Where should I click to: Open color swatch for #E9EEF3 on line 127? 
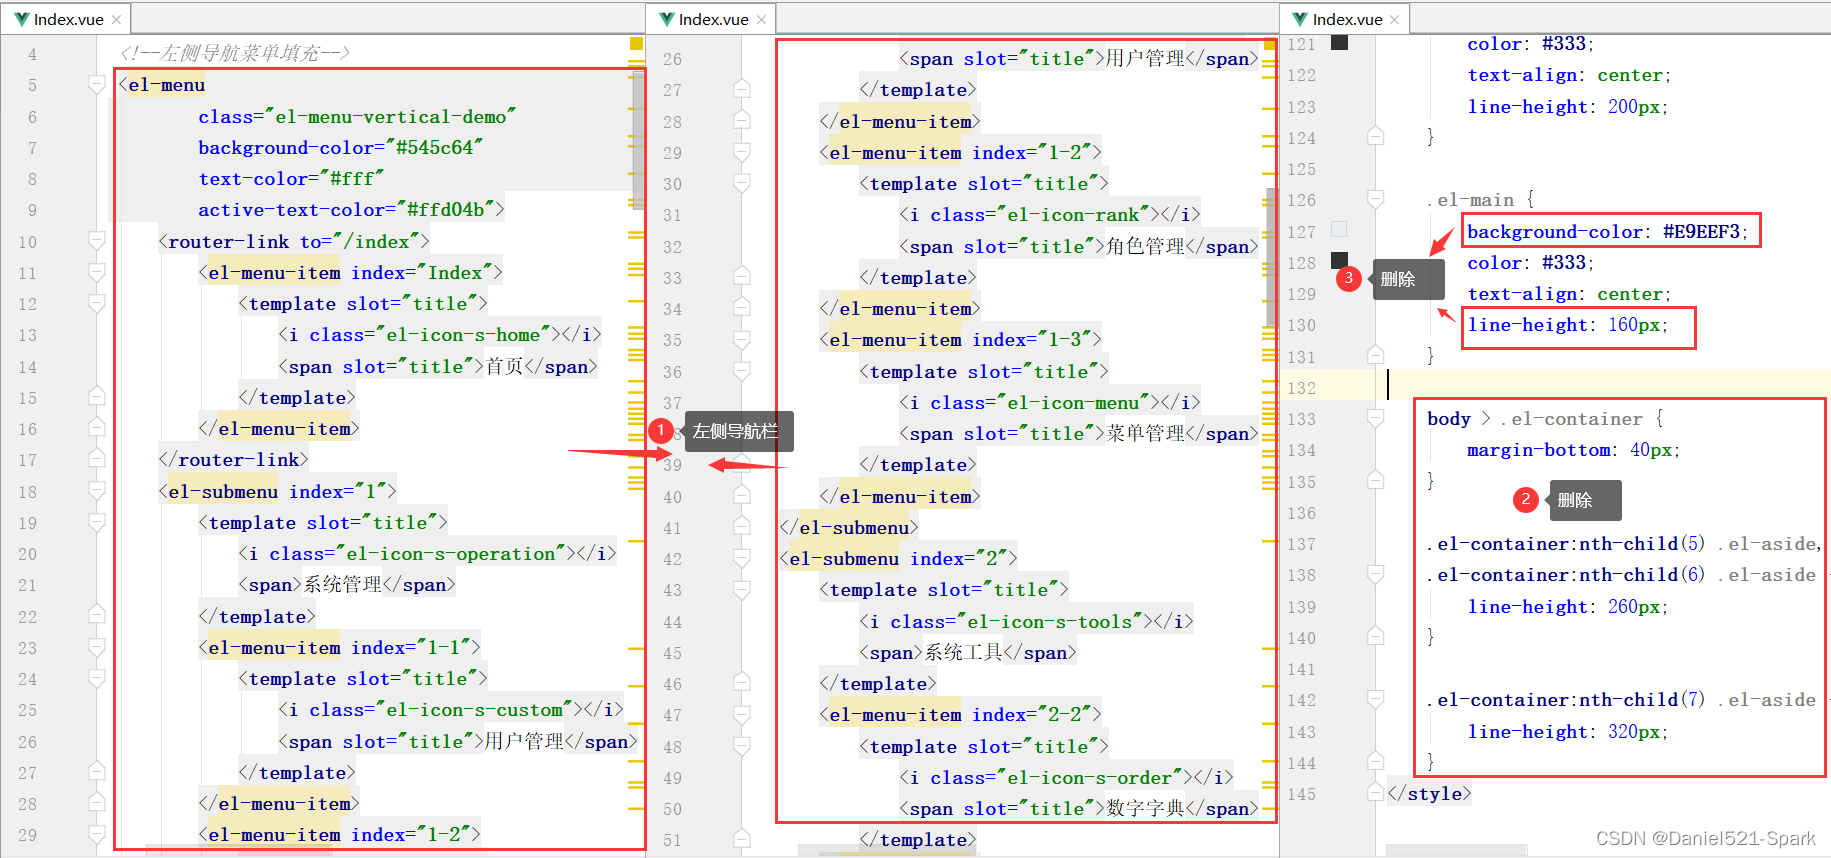[x=1340, y=230]
